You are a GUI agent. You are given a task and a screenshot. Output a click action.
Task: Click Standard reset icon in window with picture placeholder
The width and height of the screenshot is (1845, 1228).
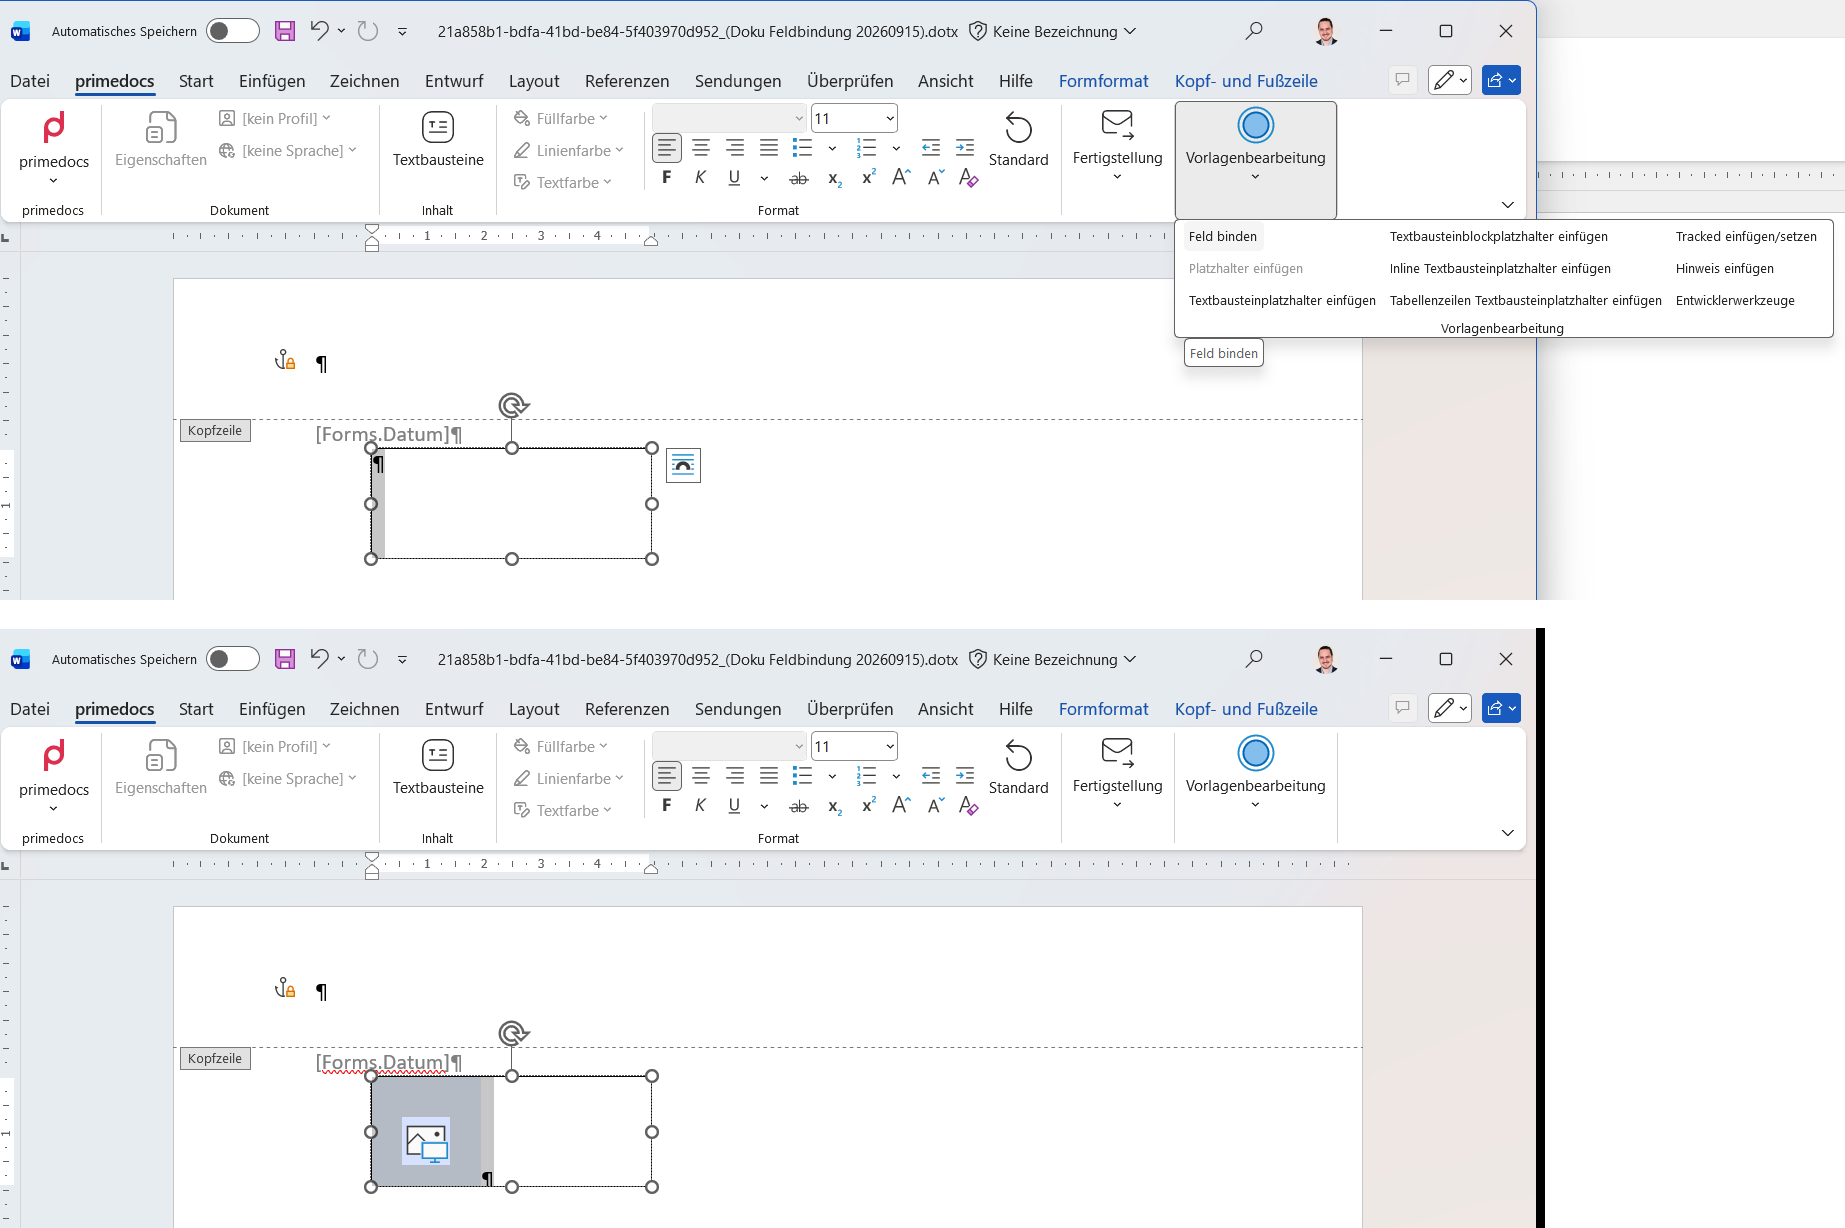pyautogui.click(x=1018, y=756)
